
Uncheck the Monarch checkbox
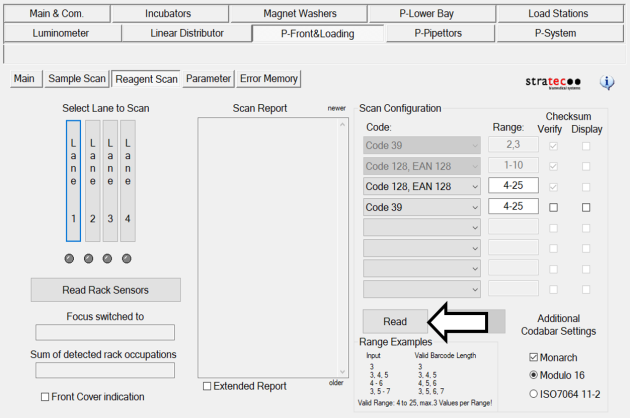coord(532,357)
